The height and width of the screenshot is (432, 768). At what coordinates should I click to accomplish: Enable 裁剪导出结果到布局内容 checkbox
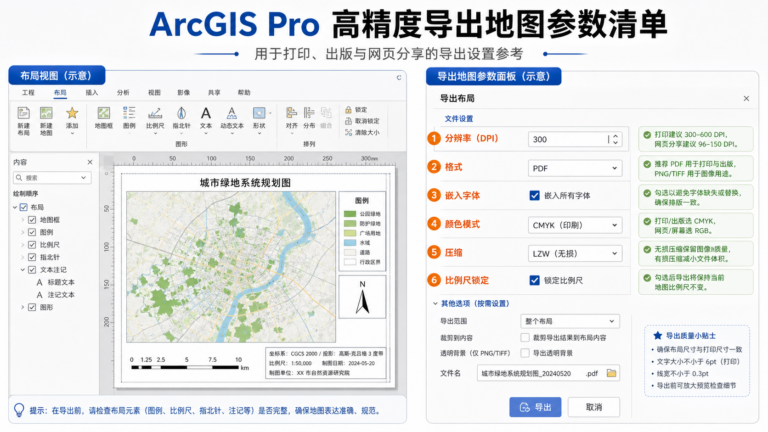pos(525,337)
